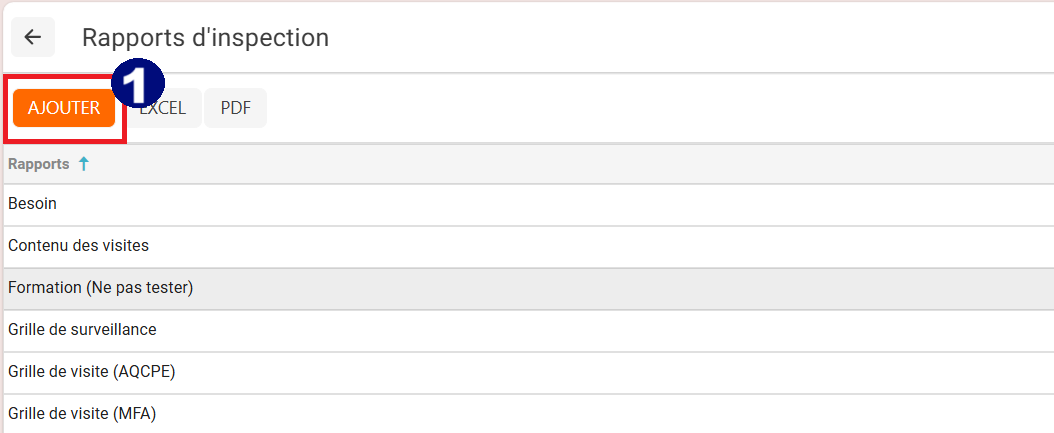Sort by the Rapports column header
The image size is (1054, 433).
(39, 164)
